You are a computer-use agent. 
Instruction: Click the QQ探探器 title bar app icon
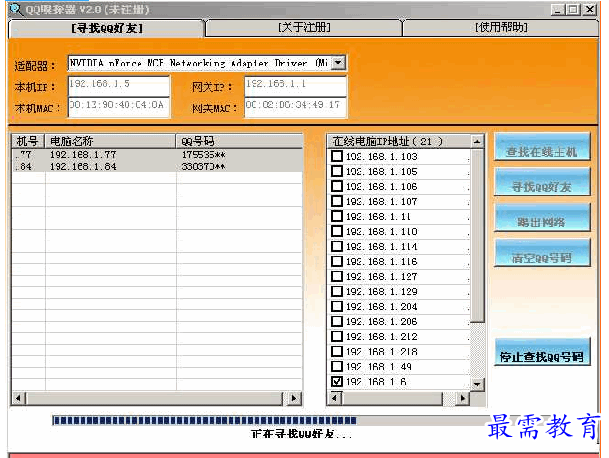15,9
